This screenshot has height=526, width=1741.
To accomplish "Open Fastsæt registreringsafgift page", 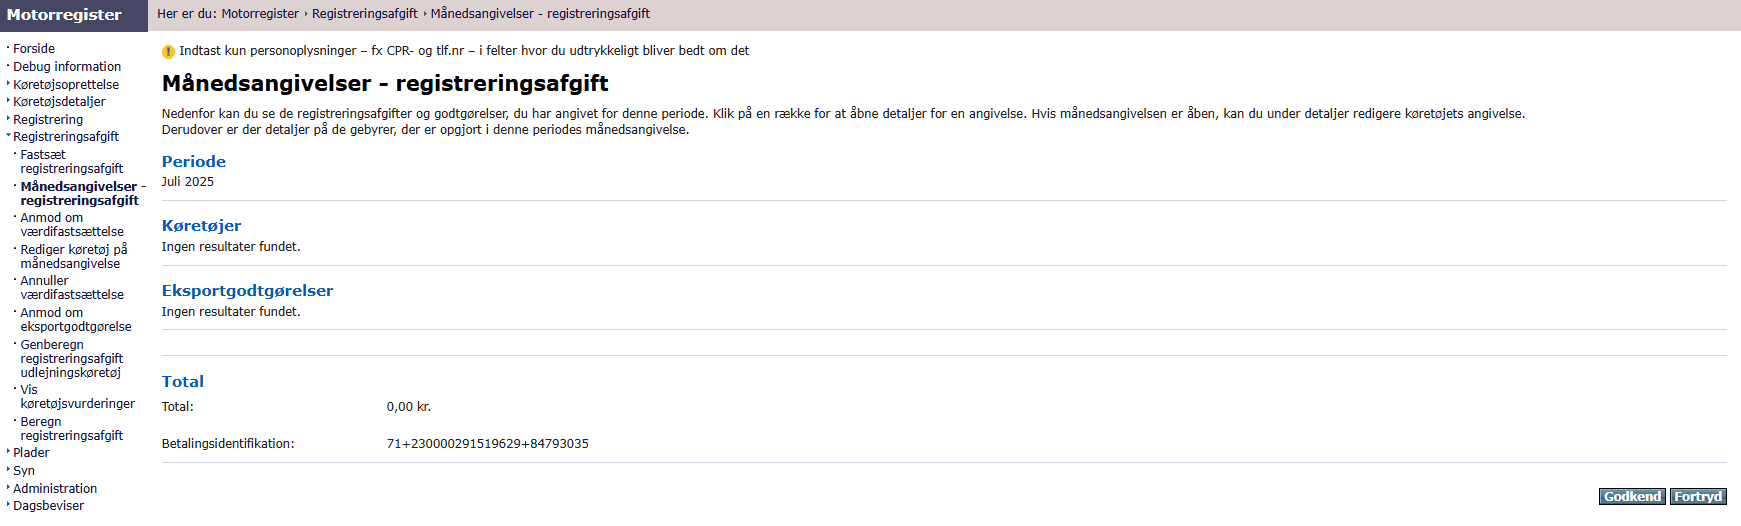I will pyautogui.click(x=71, y=162).
